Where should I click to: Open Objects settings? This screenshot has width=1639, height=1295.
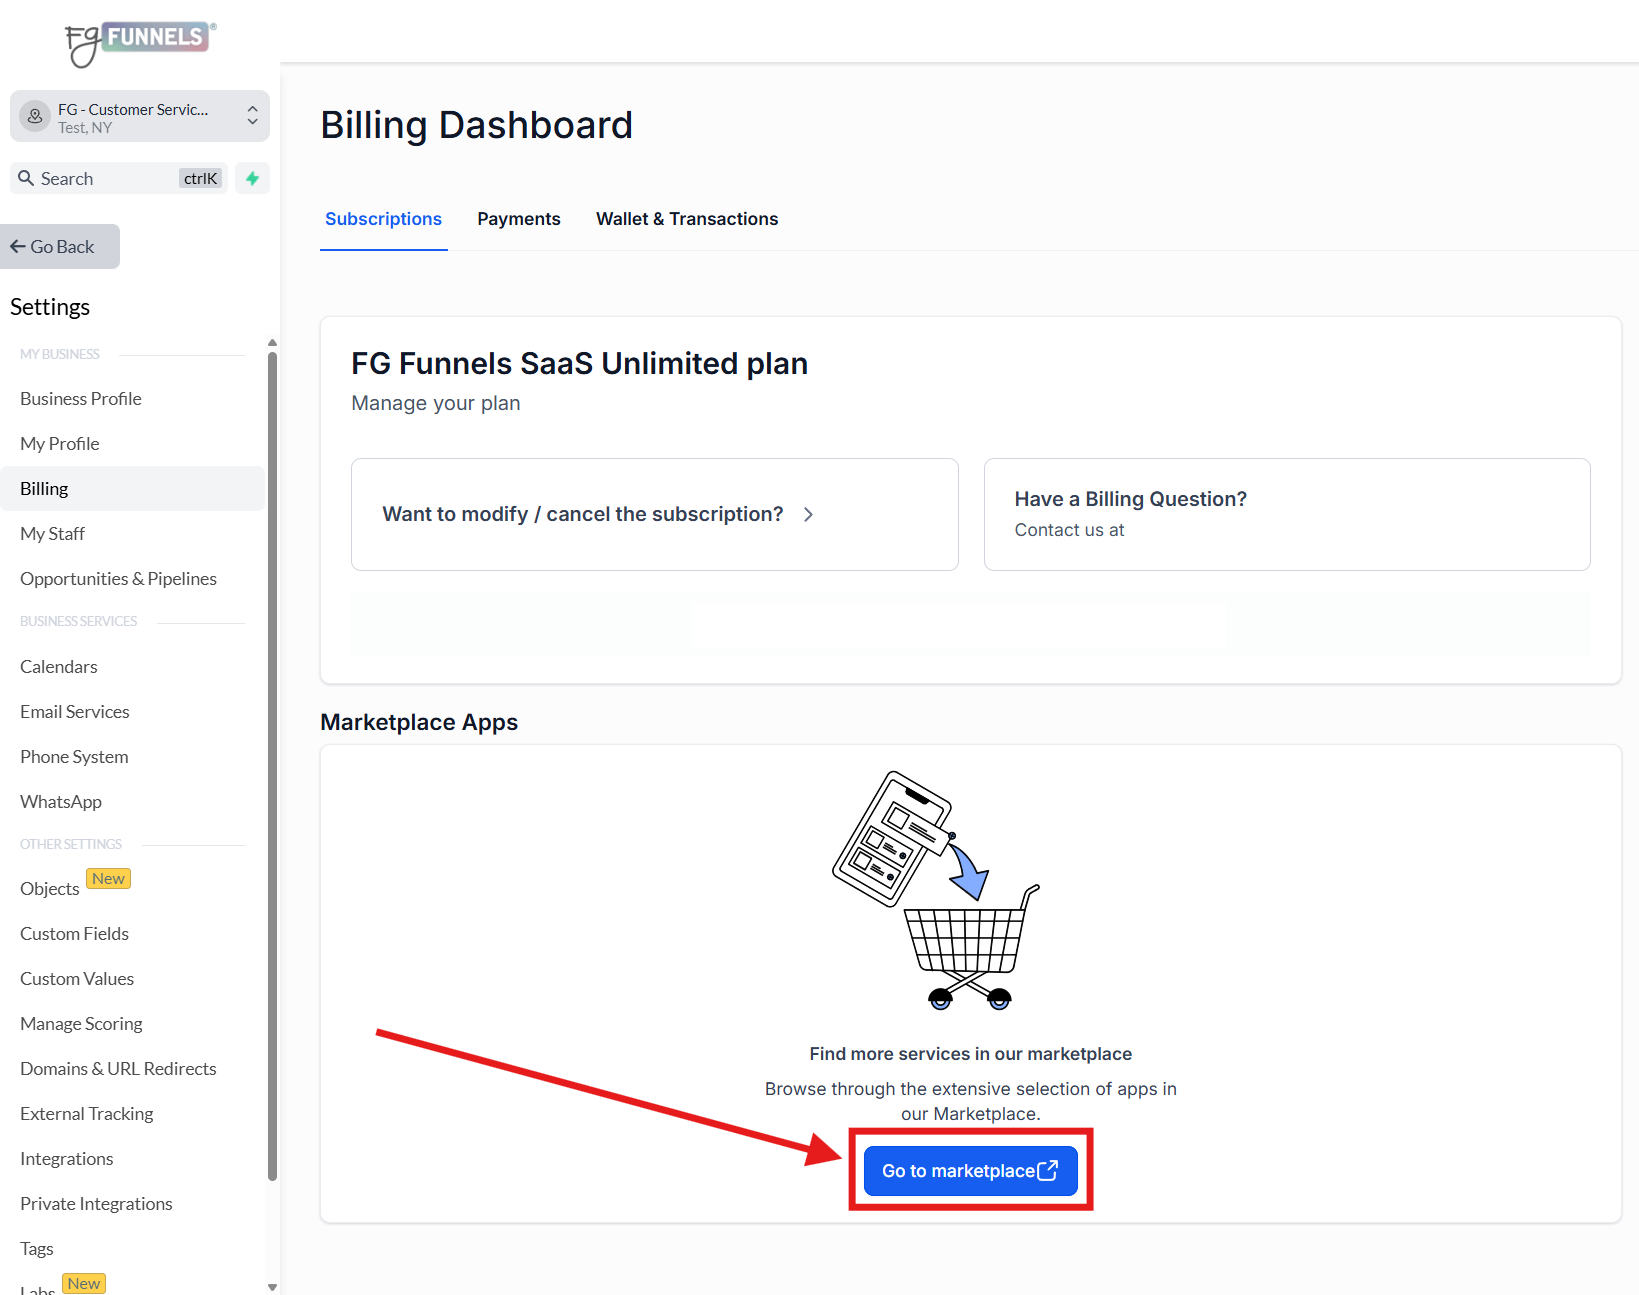[50, 888]
